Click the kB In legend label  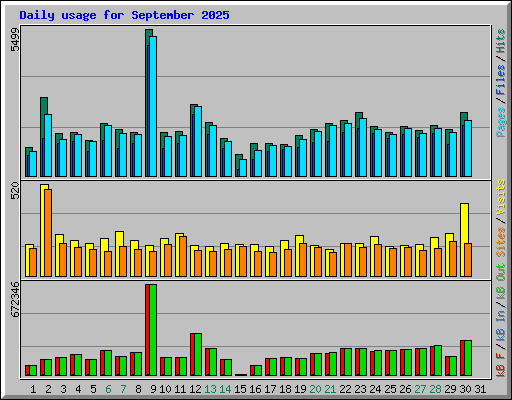[x=500, y=326]
